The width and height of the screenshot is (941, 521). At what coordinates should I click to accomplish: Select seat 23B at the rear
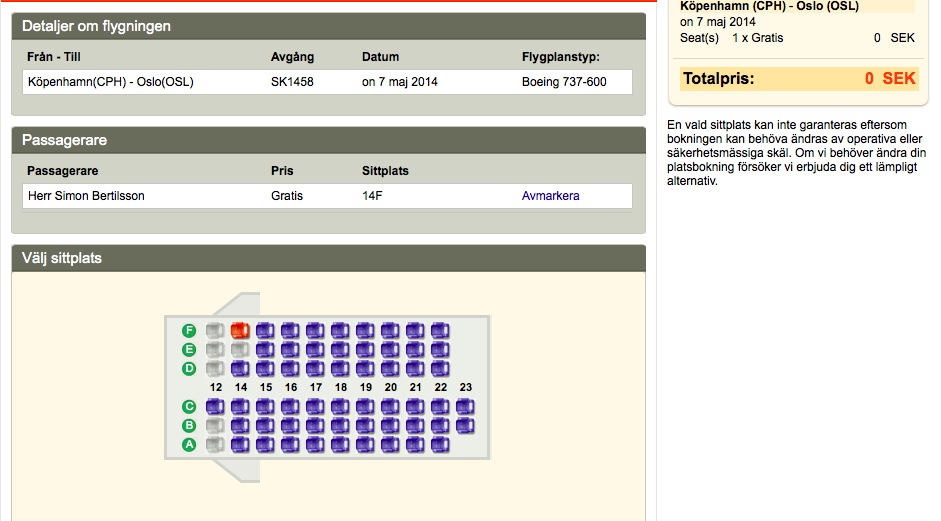coord(465,426)
